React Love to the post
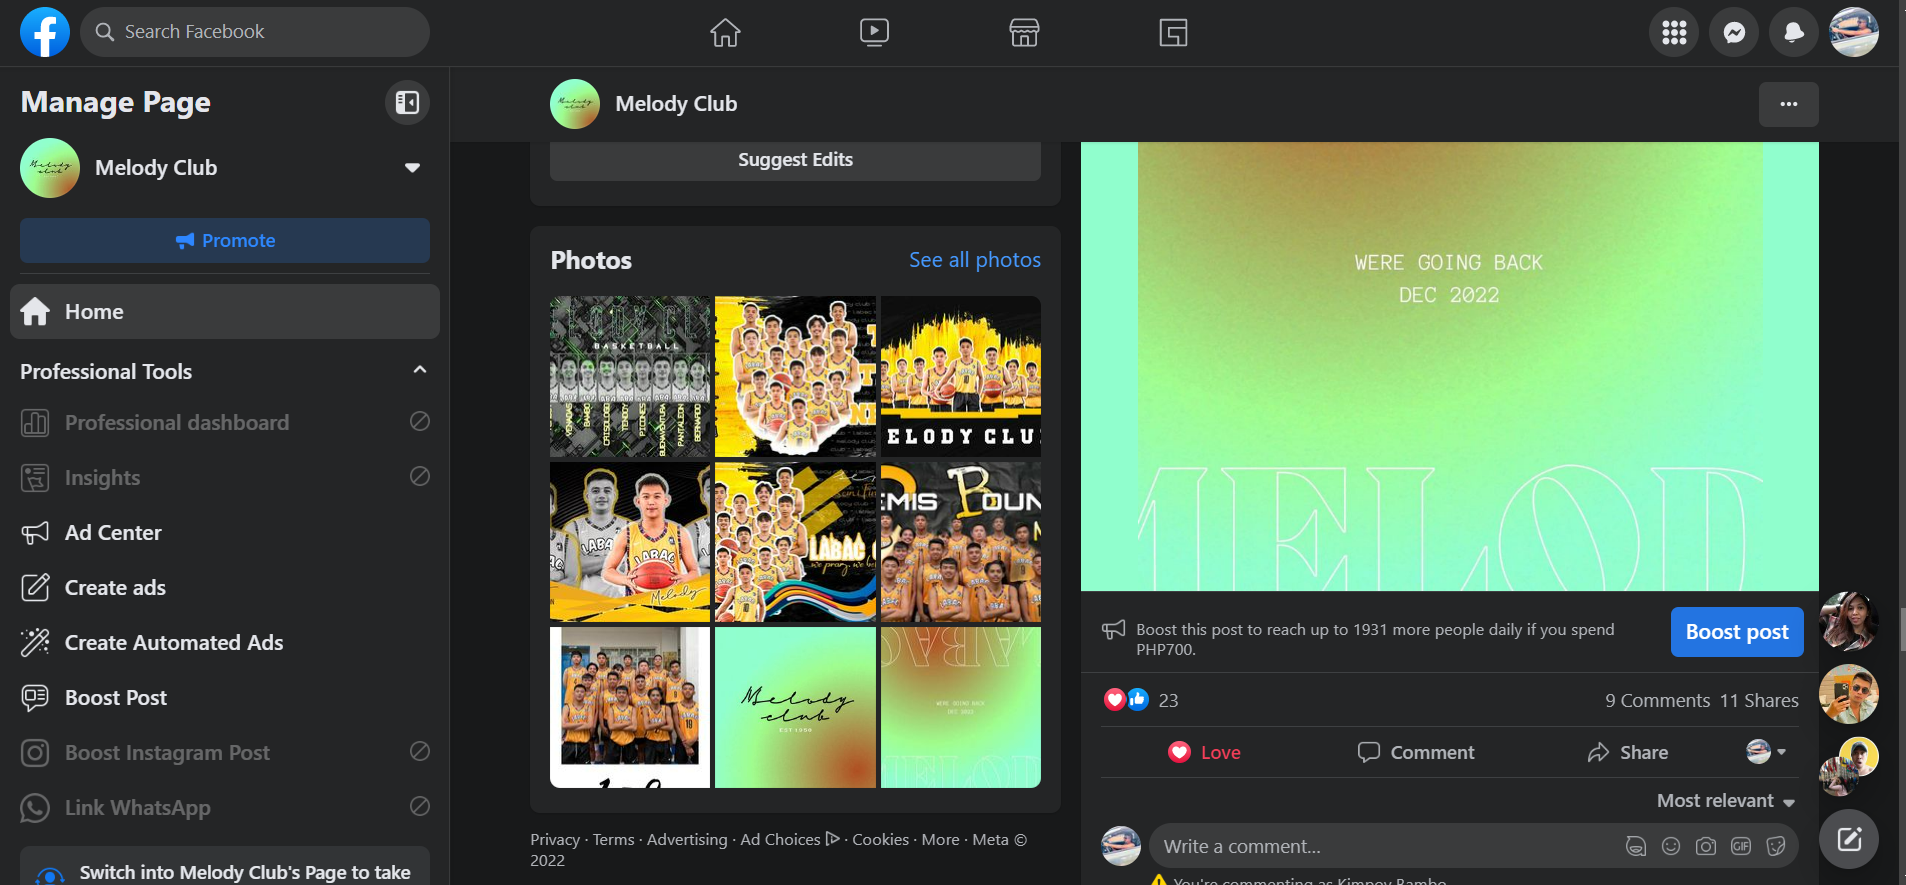Image resolution: width=1906 pixels, height=885 pixels. (x=1204, y=752)
